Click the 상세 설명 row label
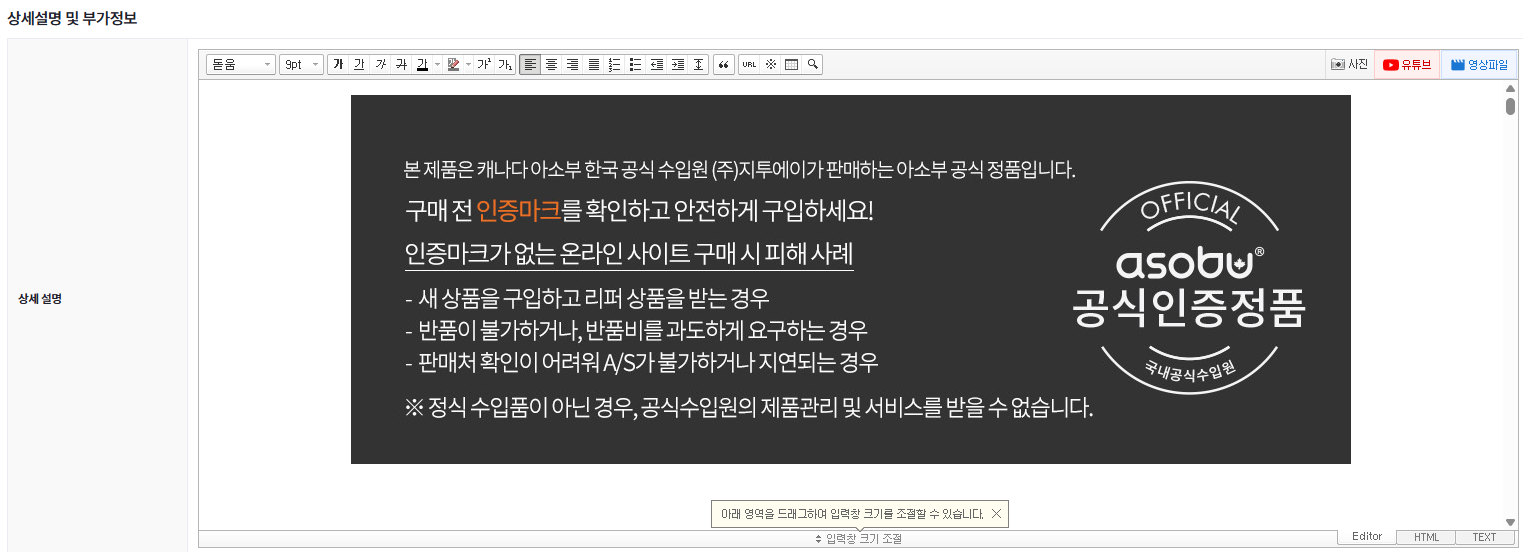The height and width of the screenshot is (552, 1523). (x=40, y=298)
